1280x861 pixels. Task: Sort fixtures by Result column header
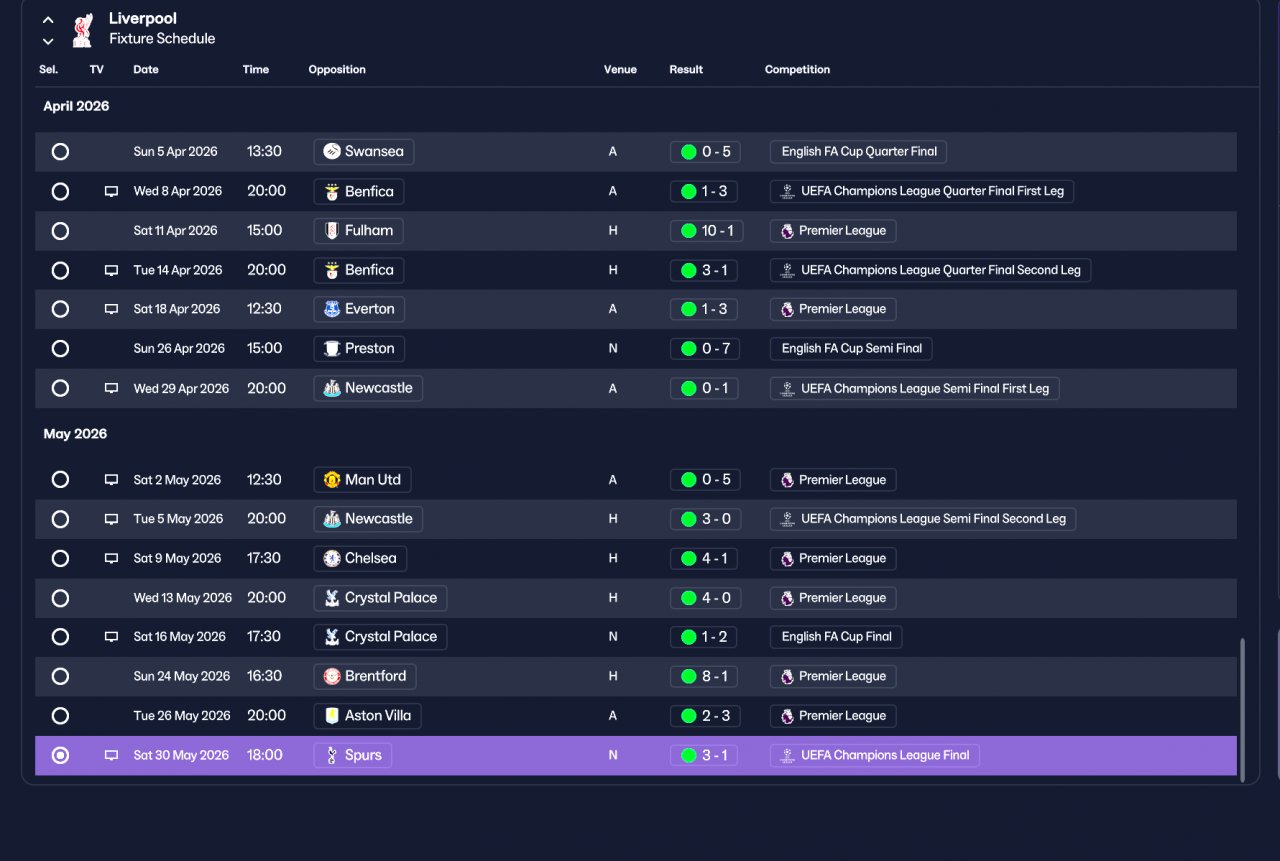click(686, 70)
